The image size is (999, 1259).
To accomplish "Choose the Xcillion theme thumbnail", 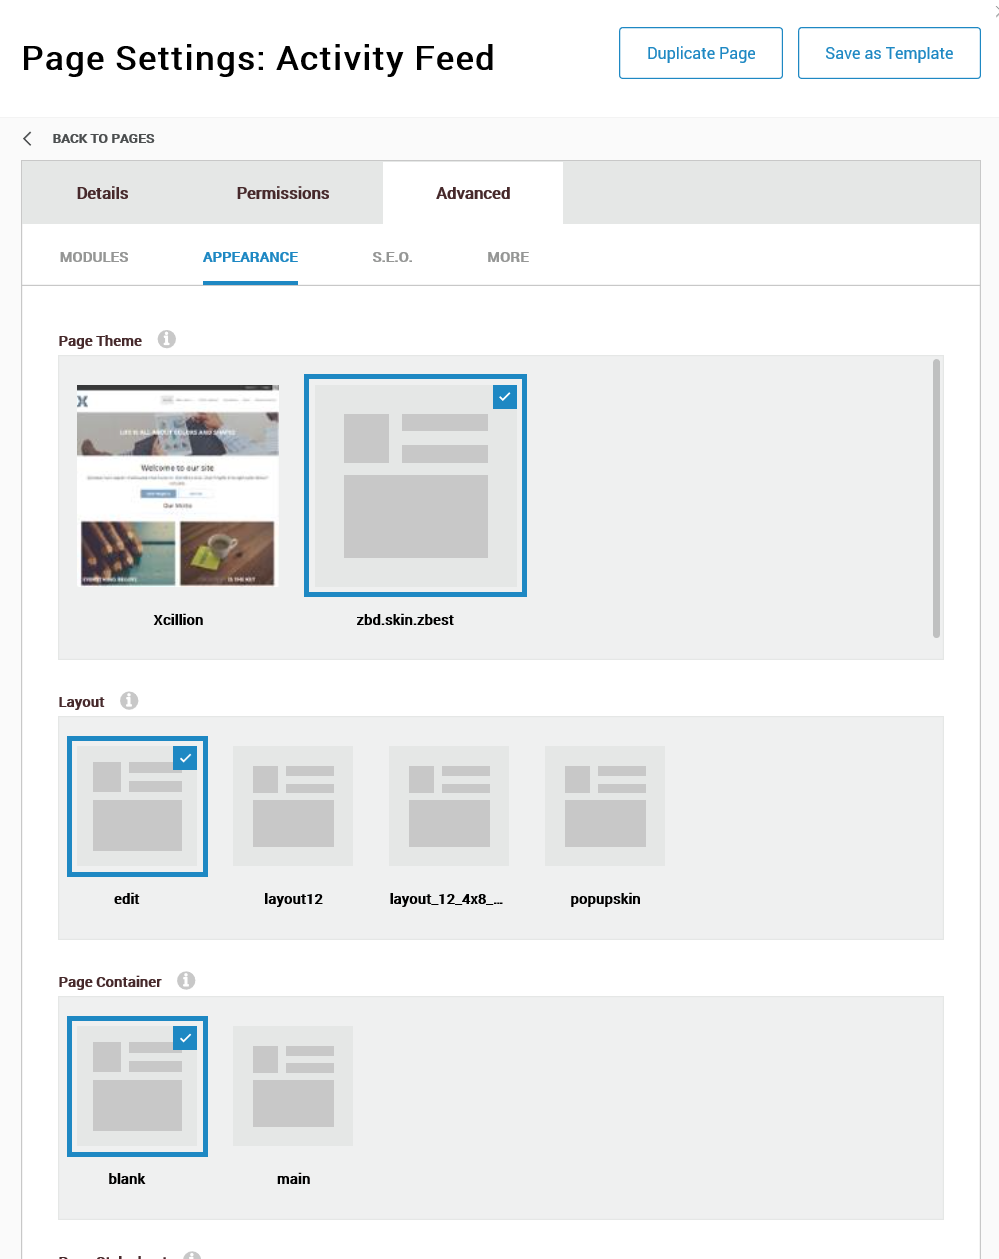I will point(178,486).
